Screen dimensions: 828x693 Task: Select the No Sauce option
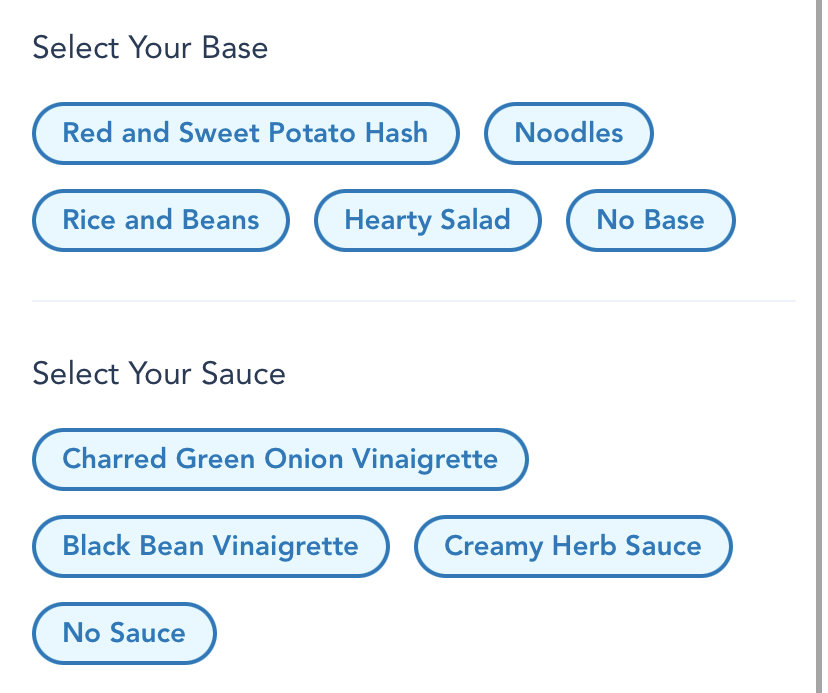click(124, 633)
